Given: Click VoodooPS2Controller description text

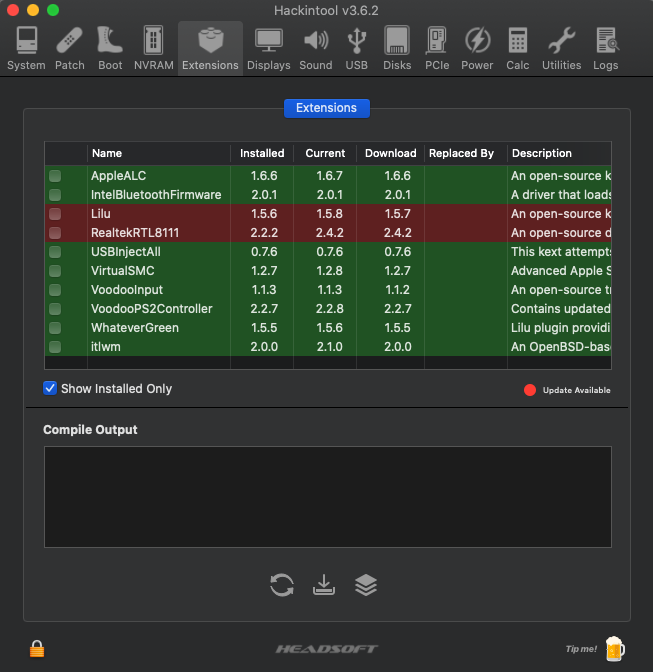Looking at the screenshot, I should point(560,309).
